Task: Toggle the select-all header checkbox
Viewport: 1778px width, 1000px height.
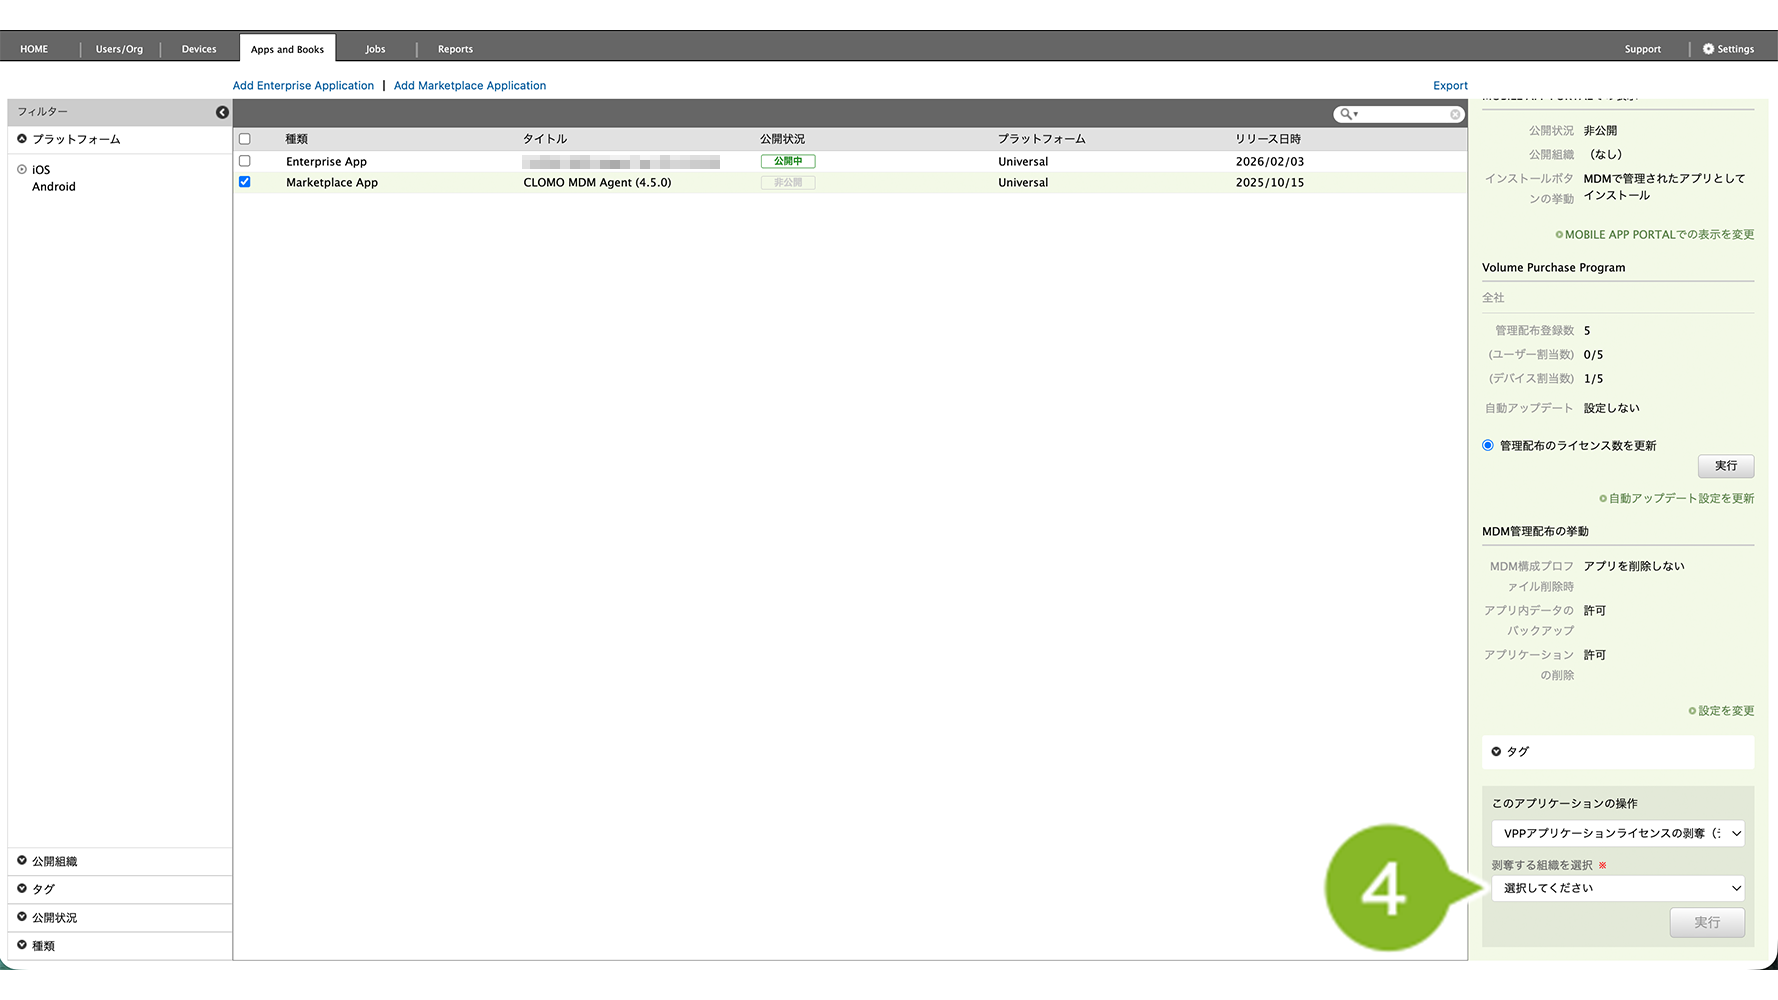Action: tap(245, 139)
